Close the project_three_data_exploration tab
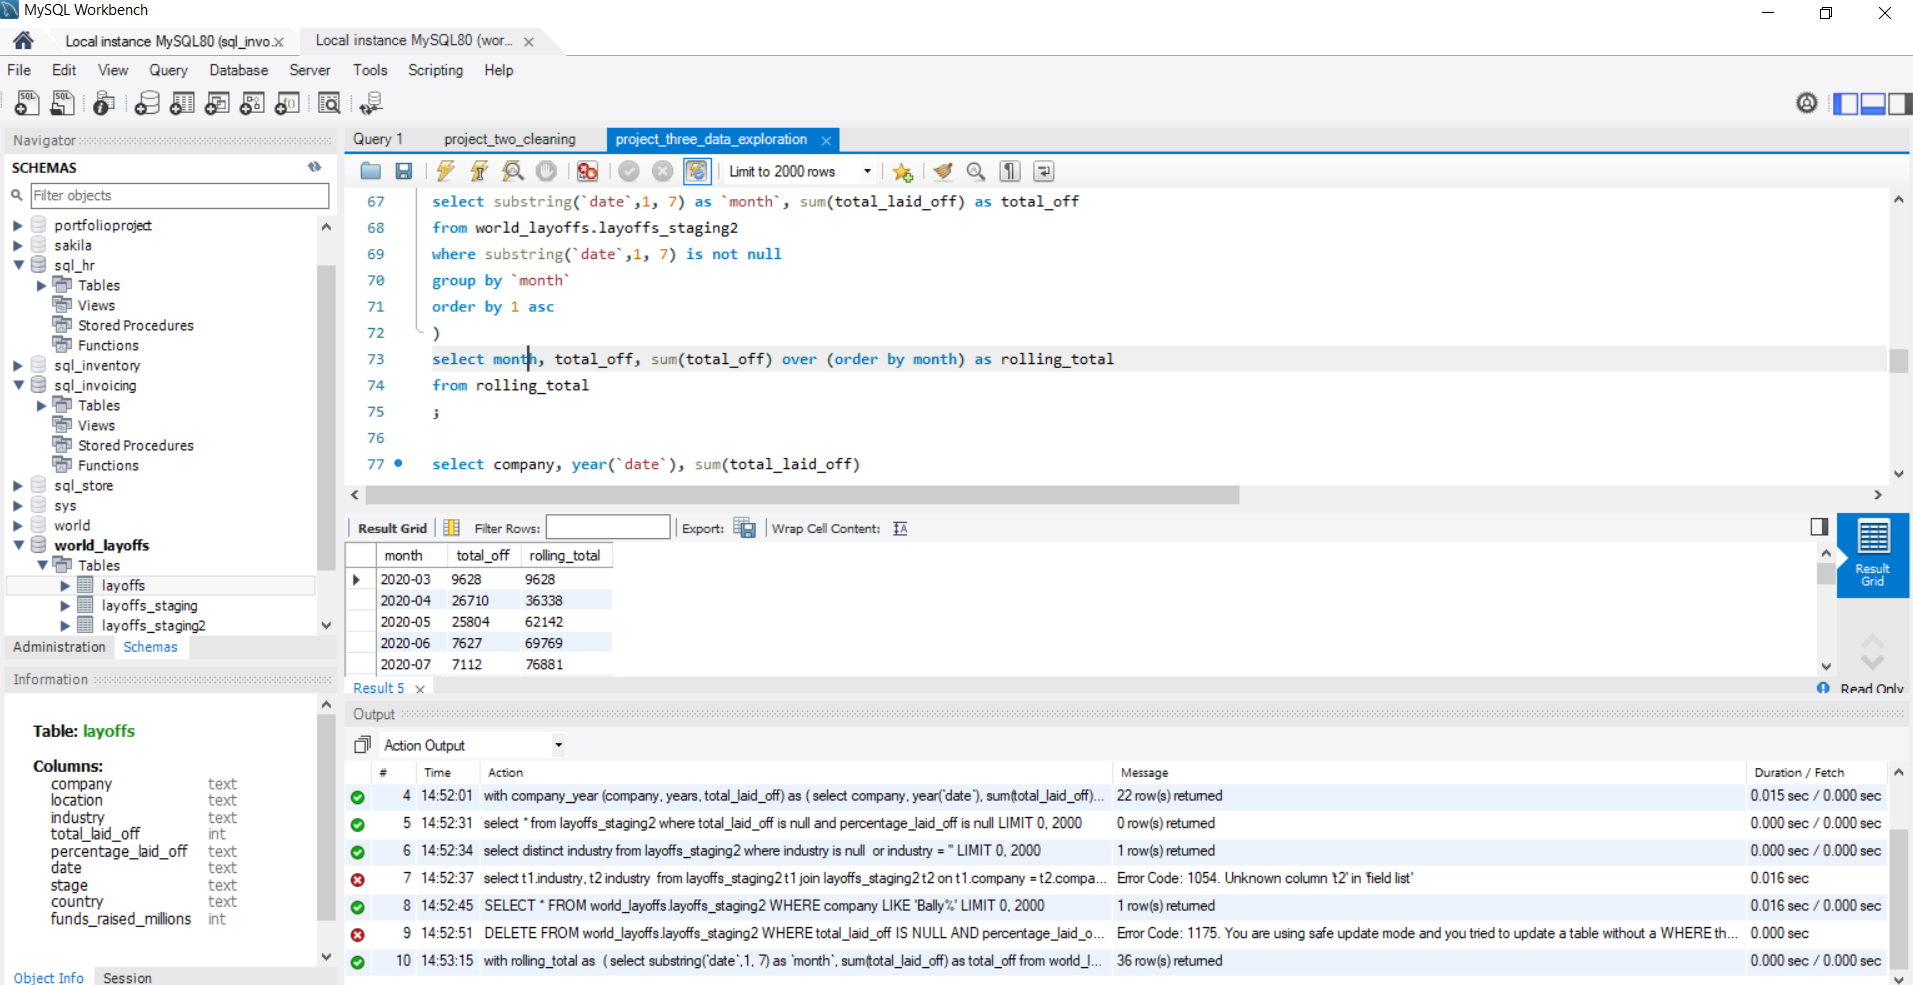Image resolution: width=1913 pixels, height=985 pixels. 826,140
